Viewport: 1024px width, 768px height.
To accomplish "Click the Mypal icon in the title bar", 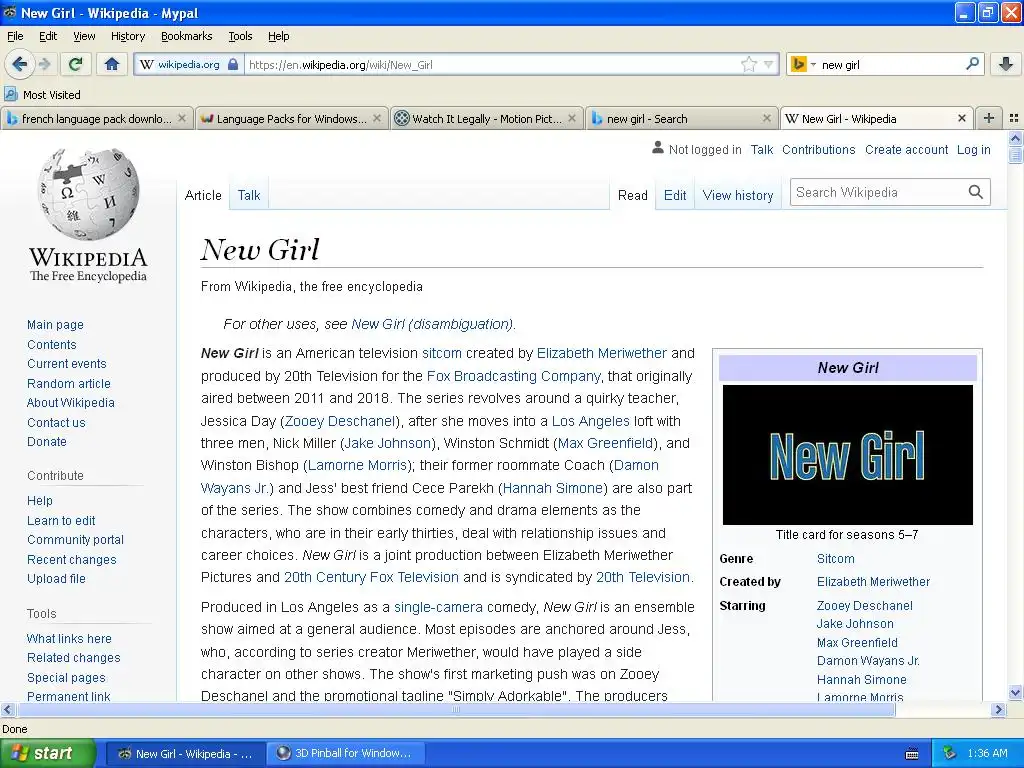I will pos(10,12).
